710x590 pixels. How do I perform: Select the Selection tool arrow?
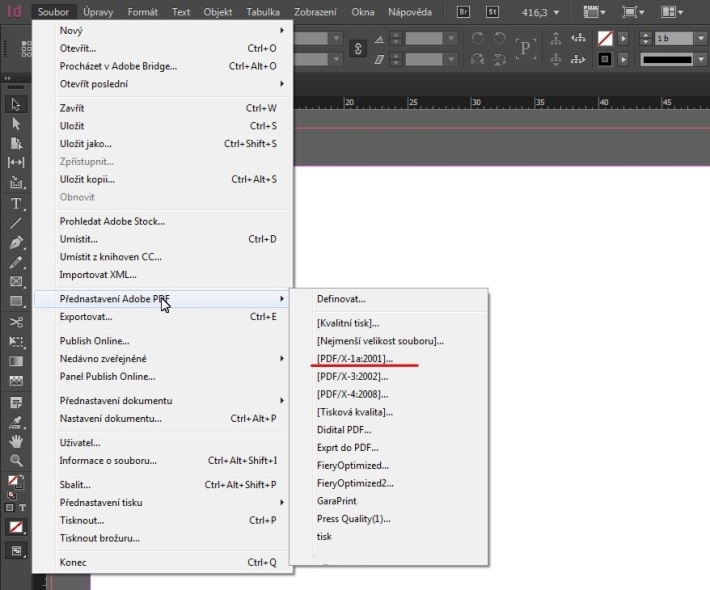point(16,105)
